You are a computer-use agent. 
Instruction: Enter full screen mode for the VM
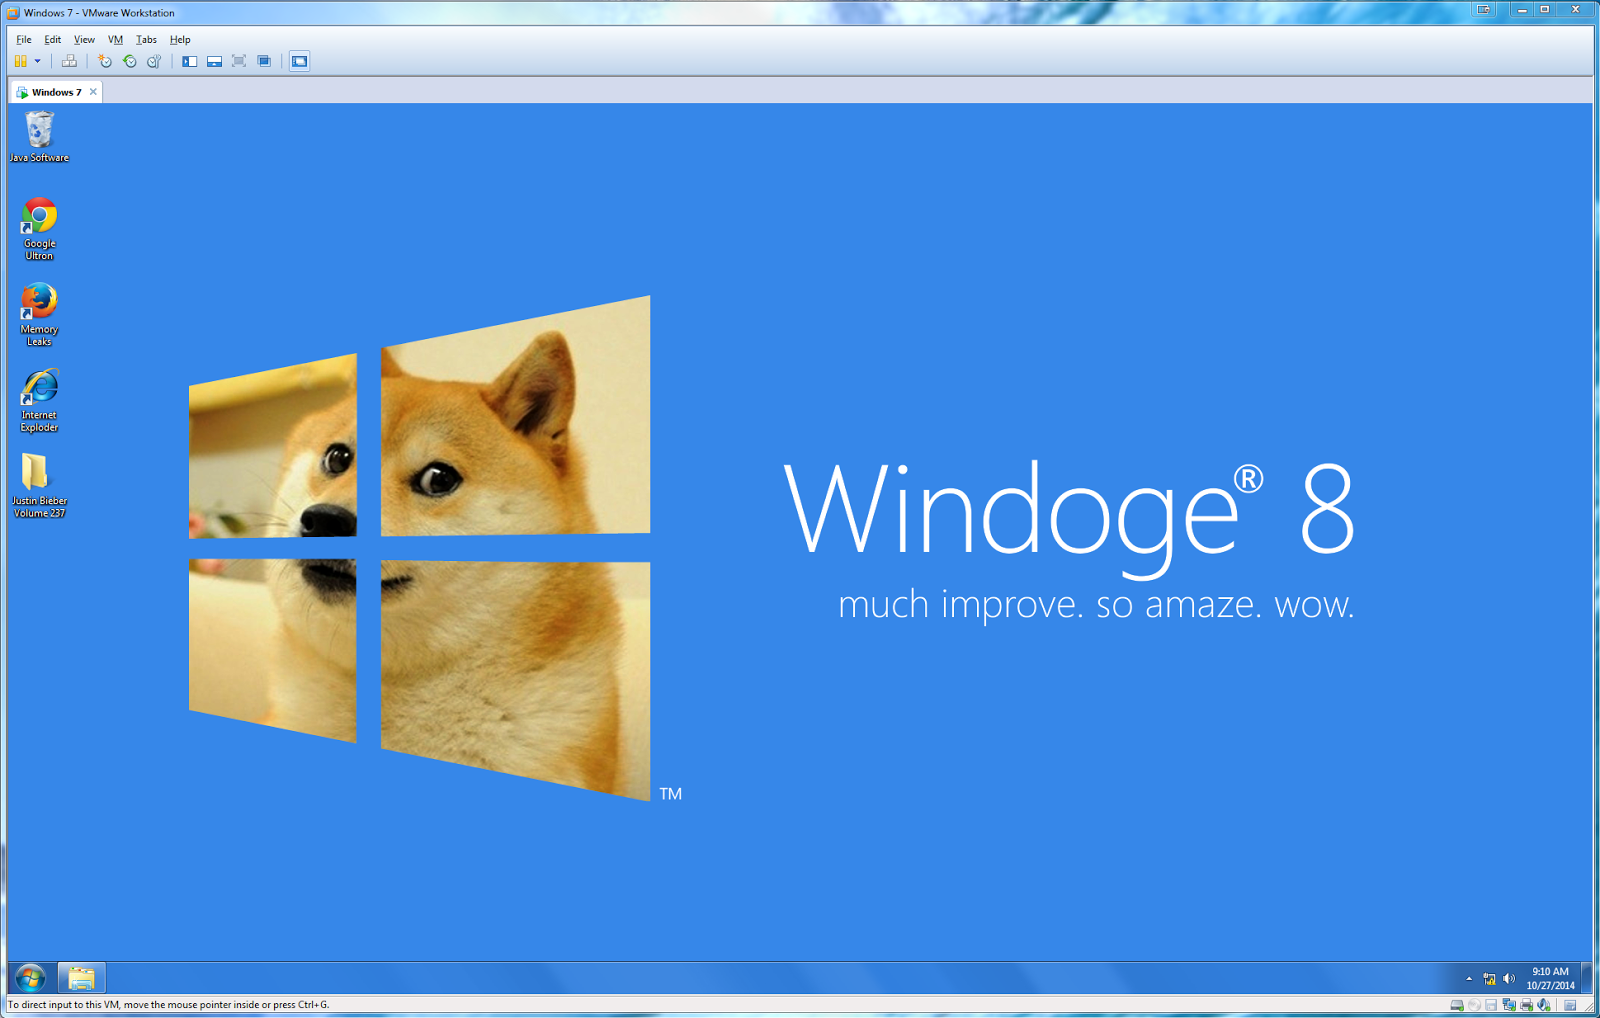tap(238, 61)
